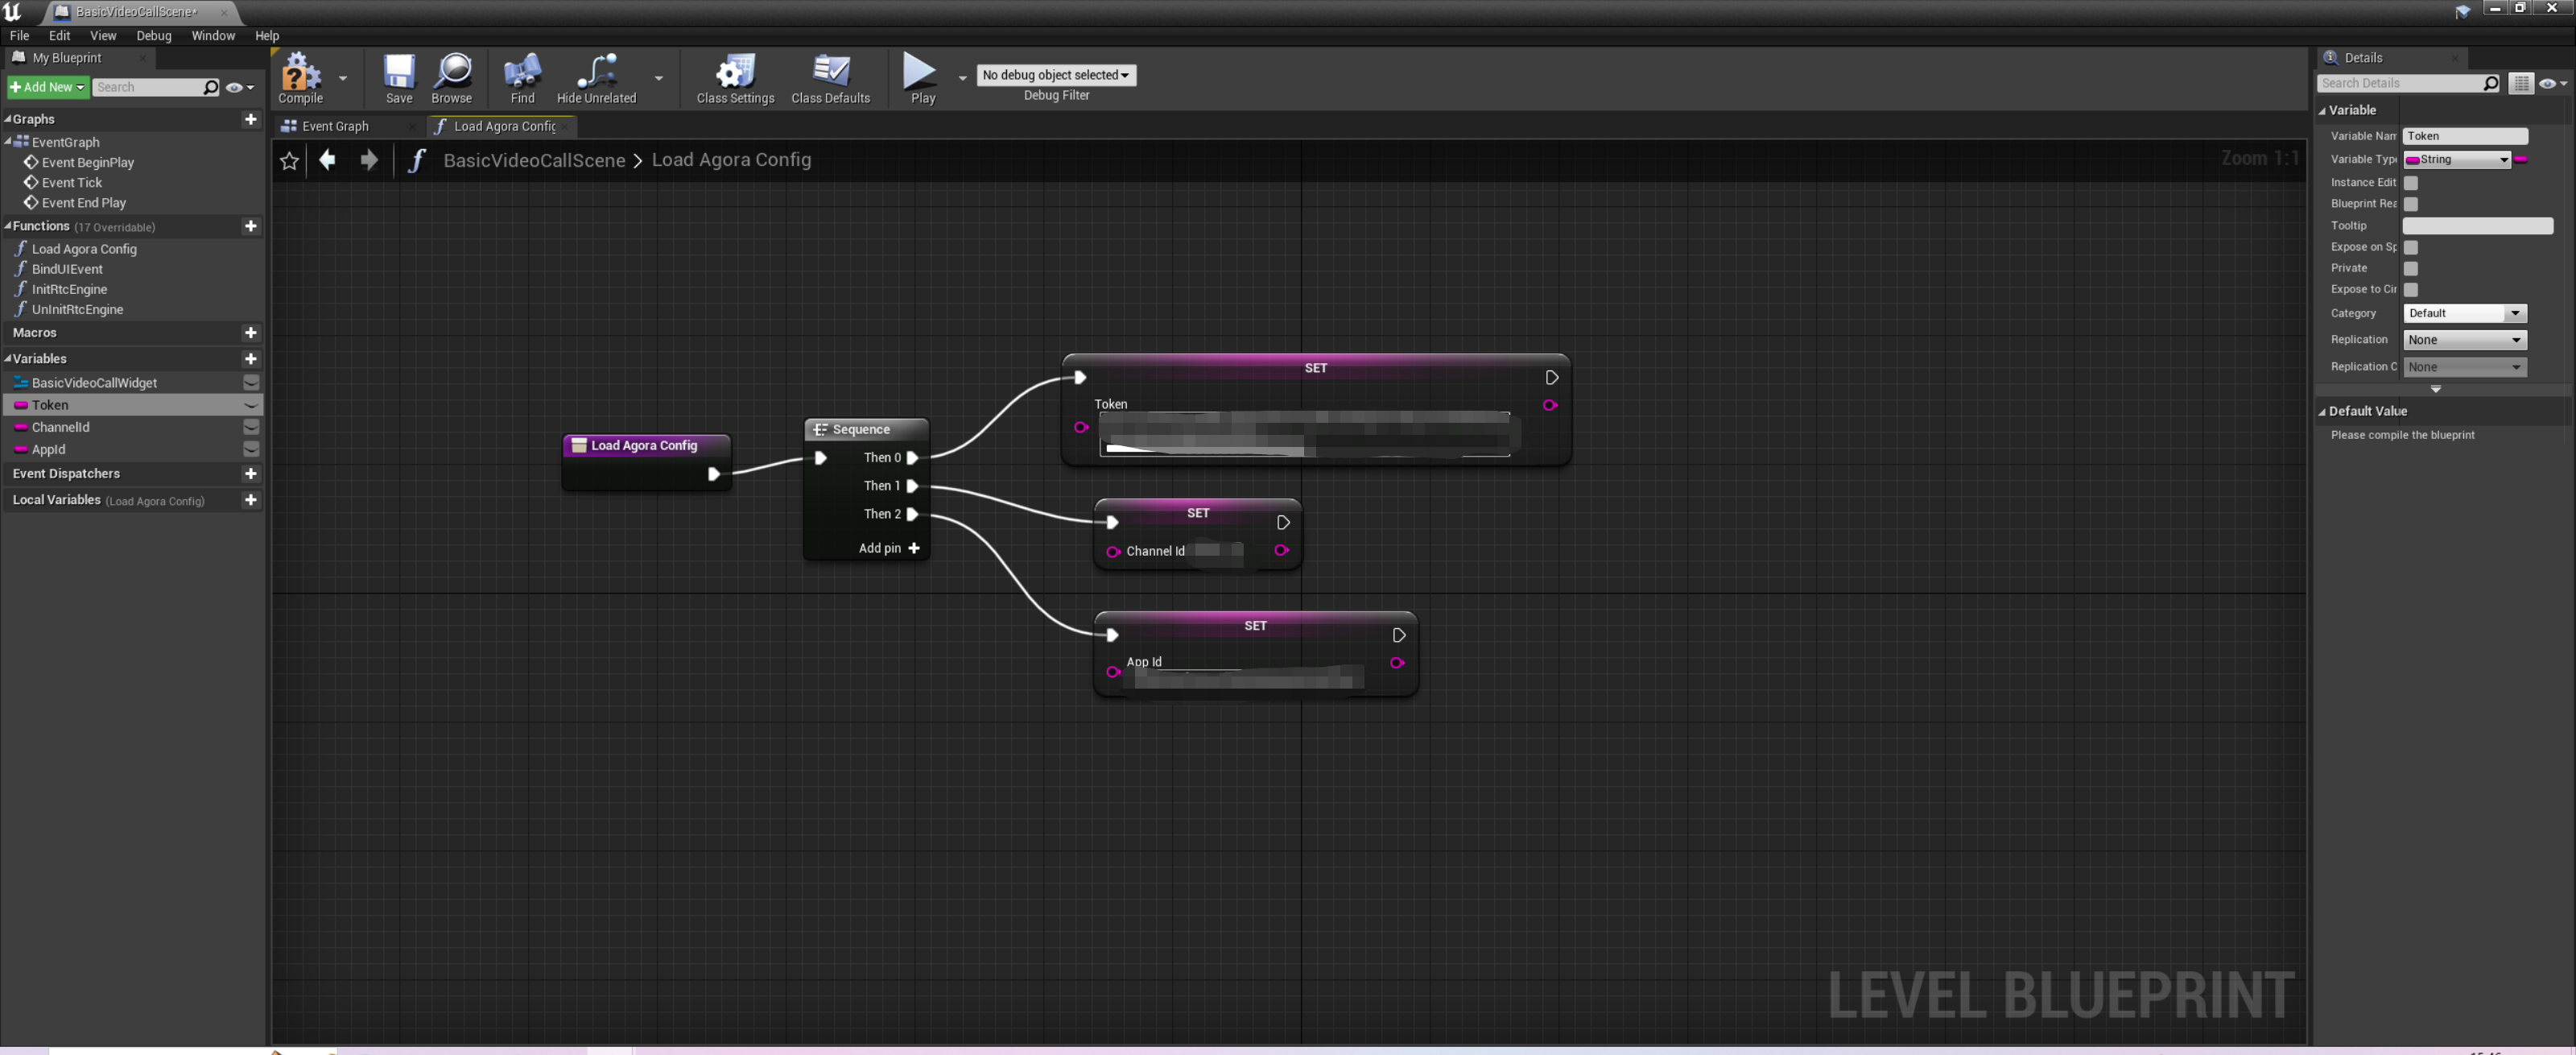2576x1055 pixels.
Task: Collapse the Variable section in Details
Action: coord(2322,110)
